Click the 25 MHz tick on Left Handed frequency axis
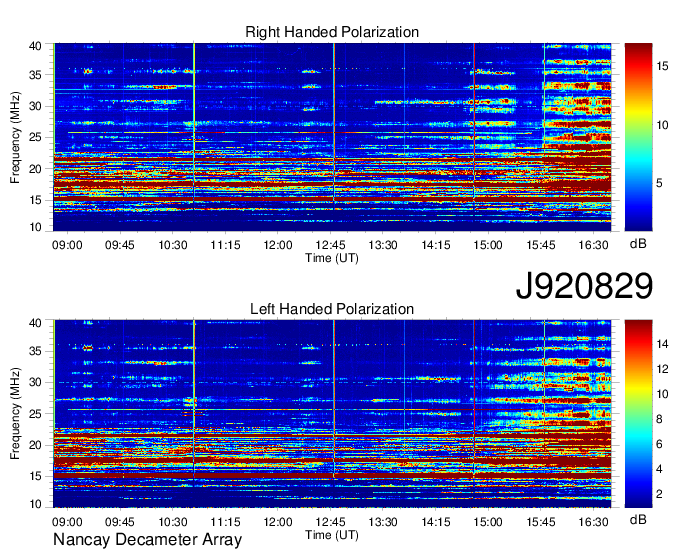 [x=36, y=414]
